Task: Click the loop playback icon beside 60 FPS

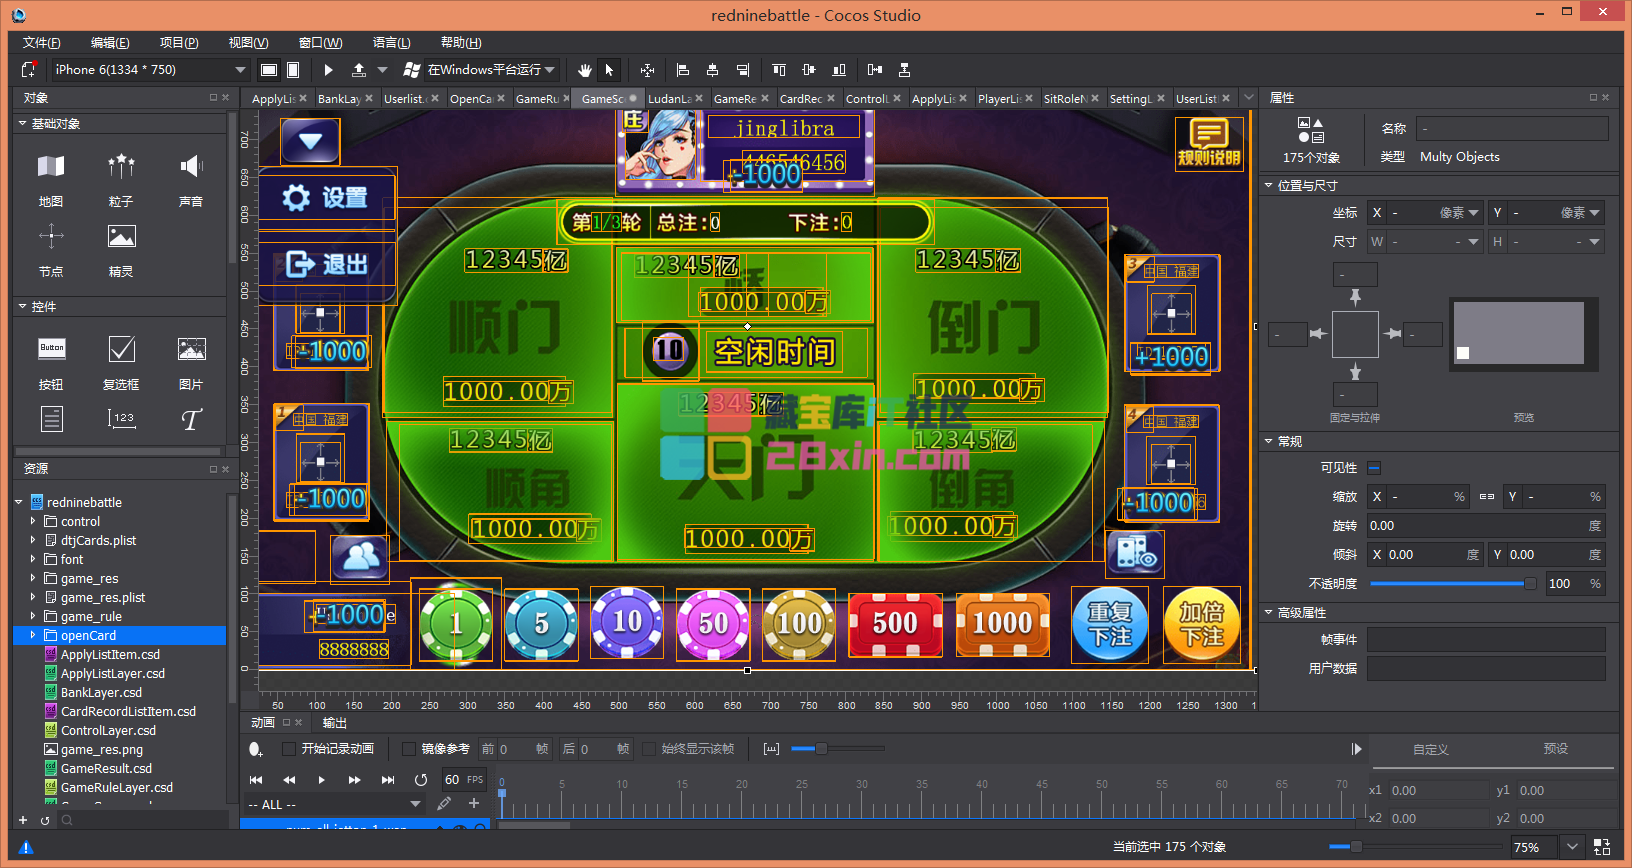Action: [x=421, y=780]
